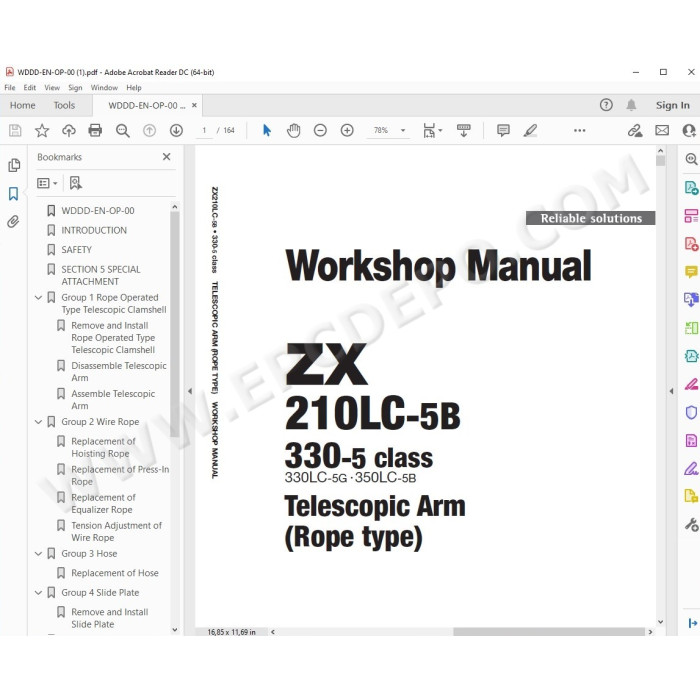Open the Sign menu
Screen dimensions: 700x700
coord(75,88)
